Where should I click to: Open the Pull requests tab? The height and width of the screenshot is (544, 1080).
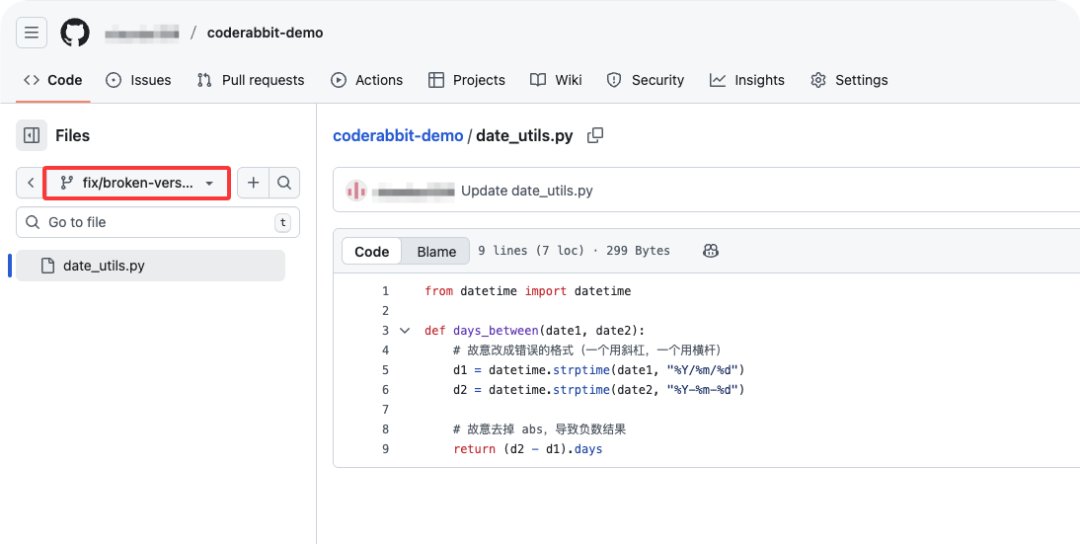pyautogui.click(x=251, y=80)
